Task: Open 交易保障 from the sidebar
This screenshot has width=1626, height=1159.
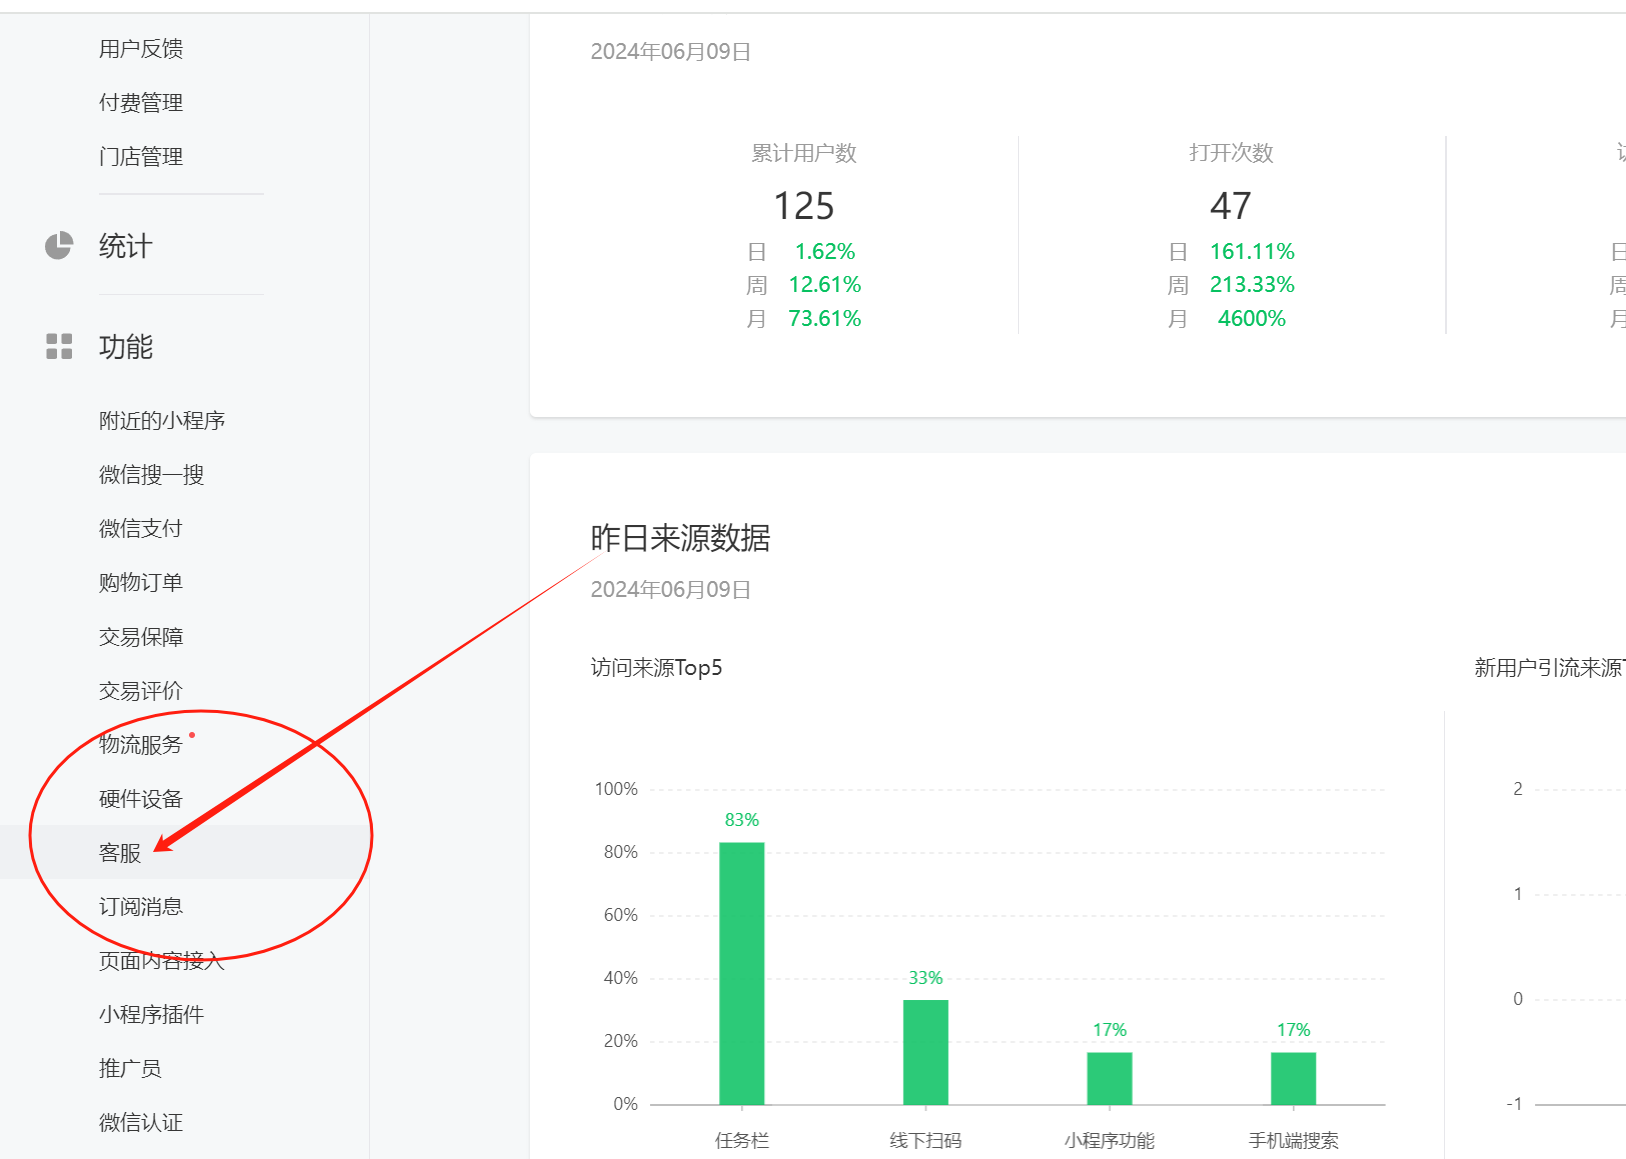Action: click(x=141, y=637)
